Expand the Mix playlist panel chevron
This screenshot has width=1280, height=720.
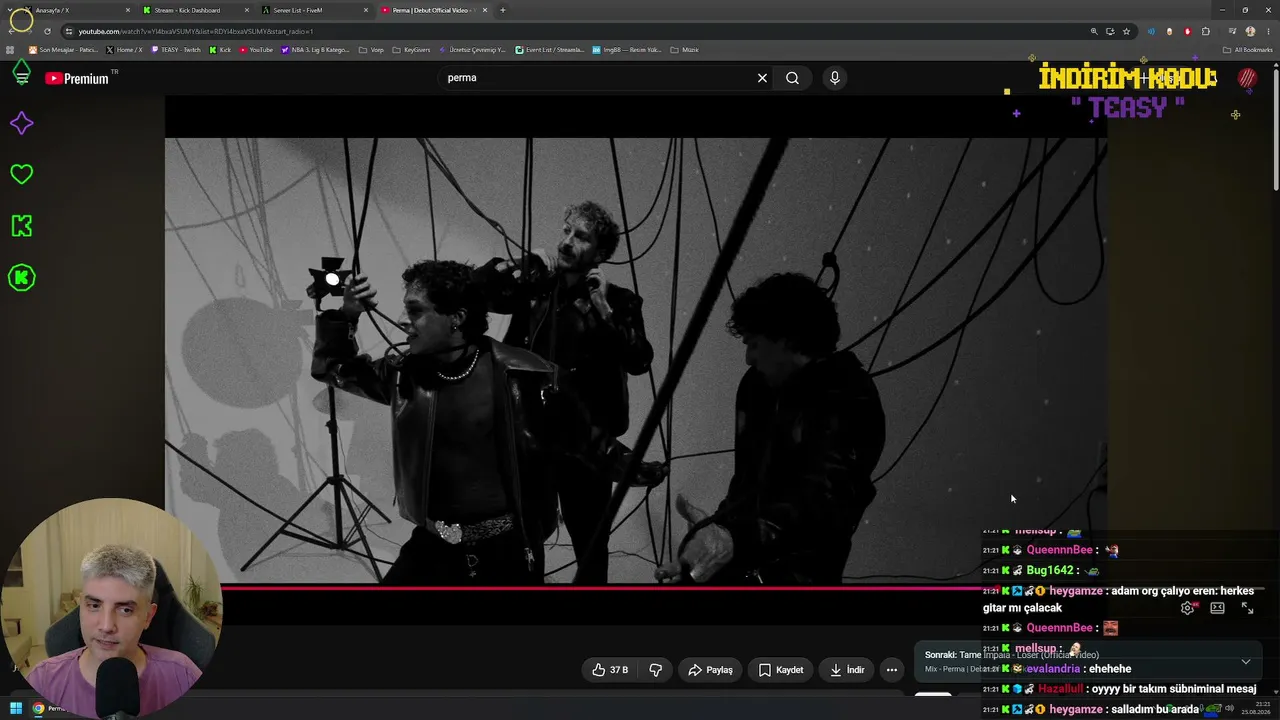pos(1245,661)
